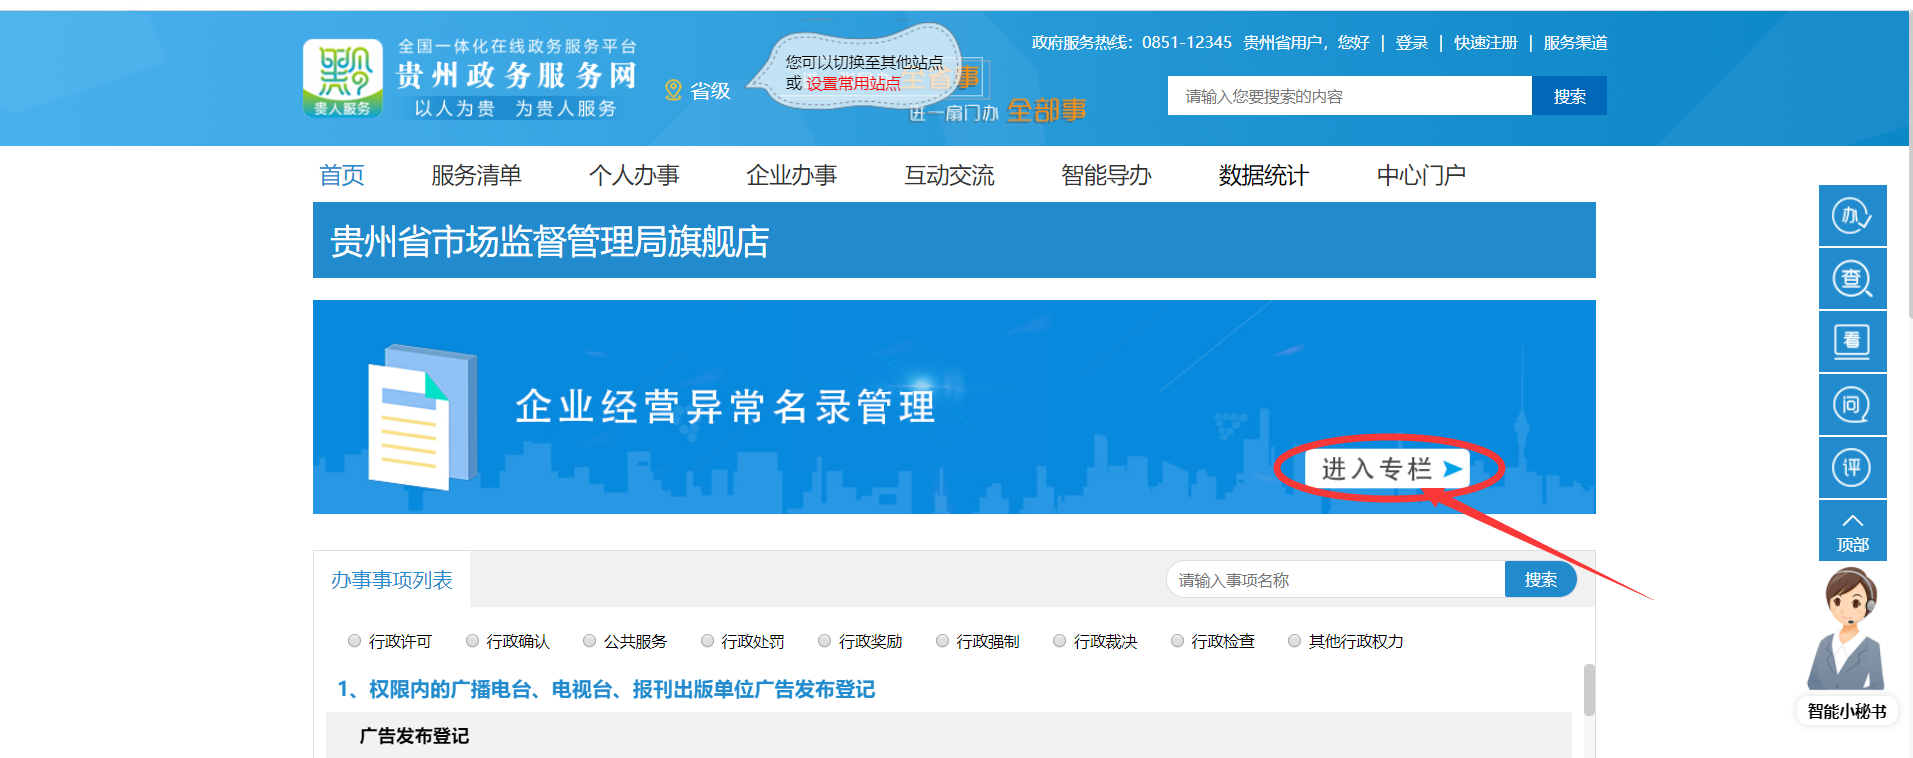Screen dimensions: 1913x758
Task: Open the 问 ask sidebar icon
Action: tap(1851, 405)
